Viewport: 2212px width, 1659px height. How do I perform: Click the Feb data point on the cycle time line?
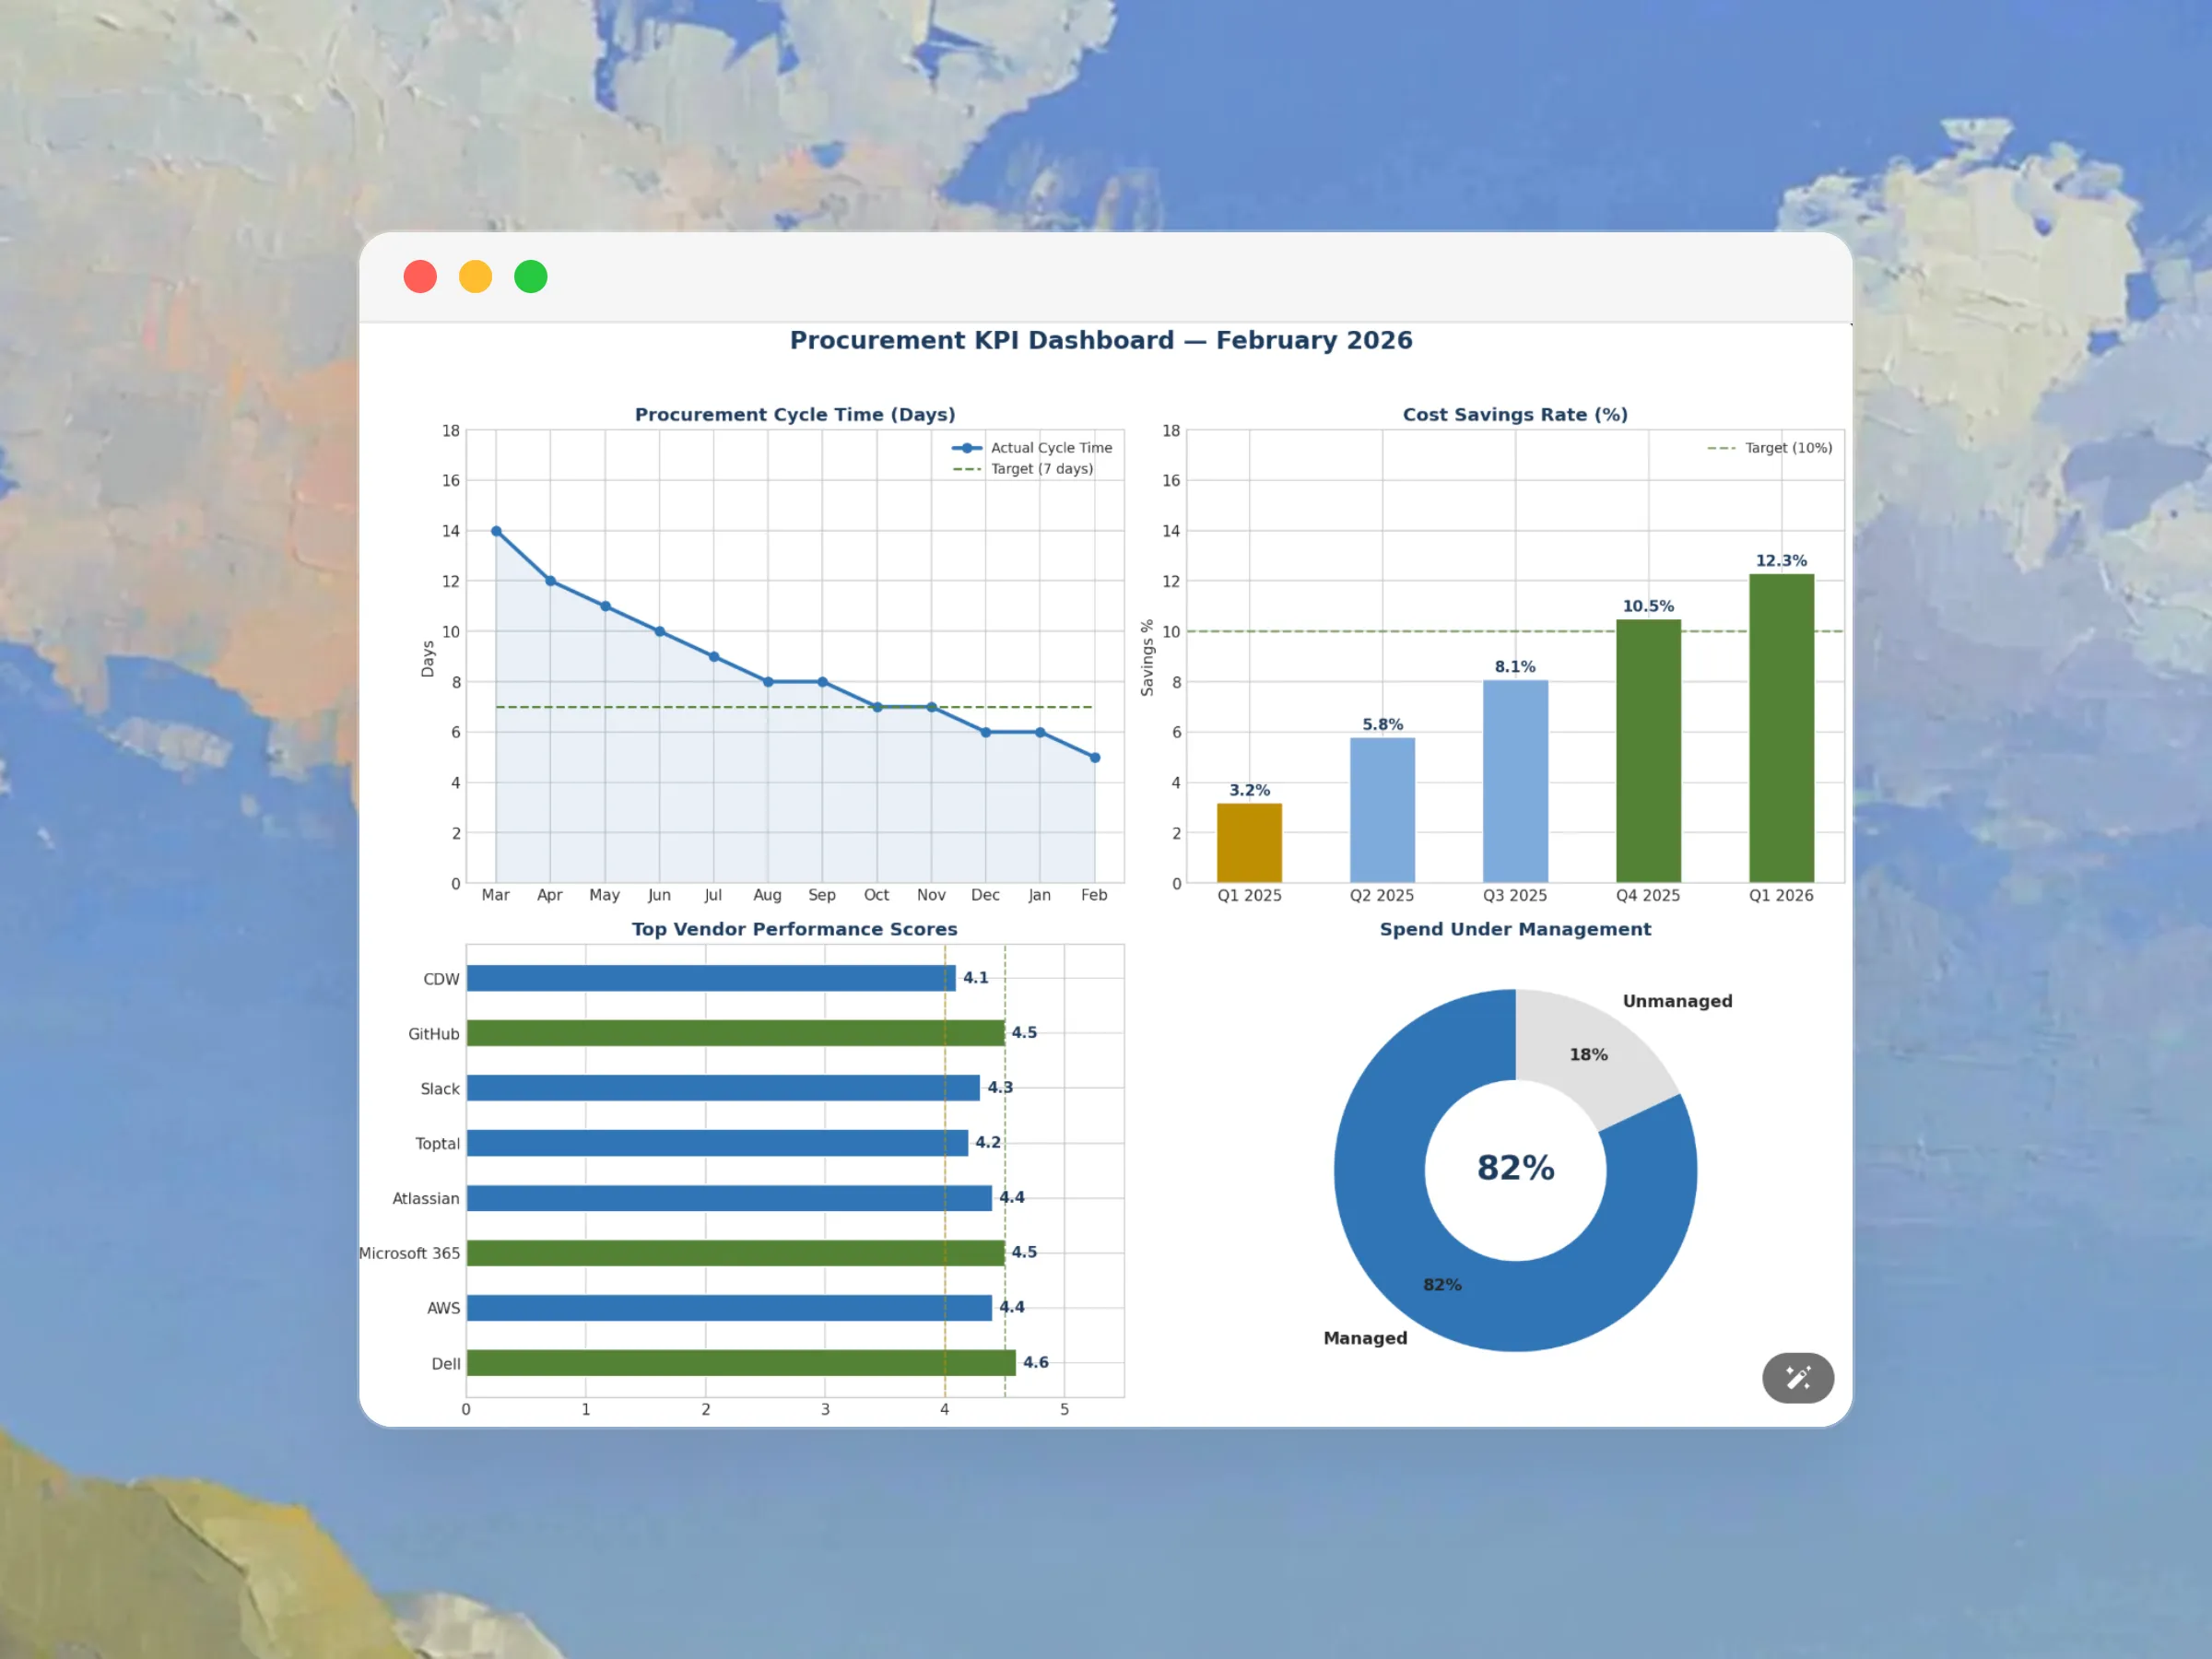click(x=1094, y=758)
